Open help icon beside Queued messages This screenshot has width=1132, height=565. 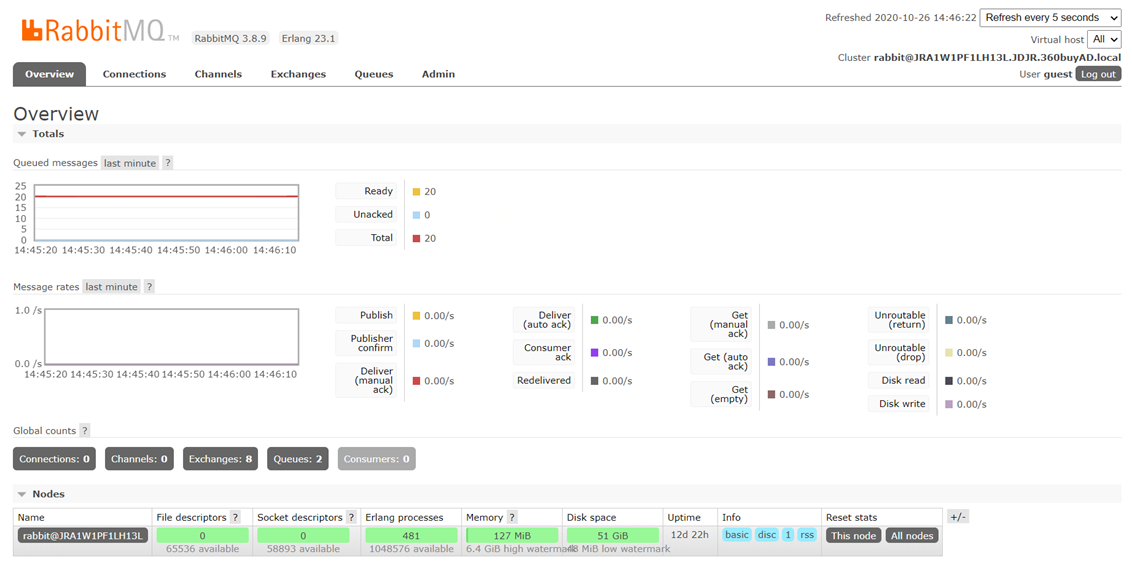coord(167,163)
